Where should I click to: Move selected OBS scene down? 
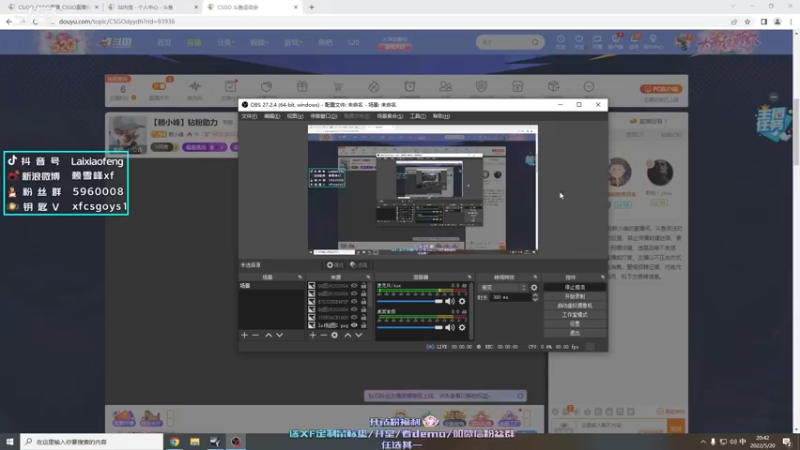[x=279, y=335]
